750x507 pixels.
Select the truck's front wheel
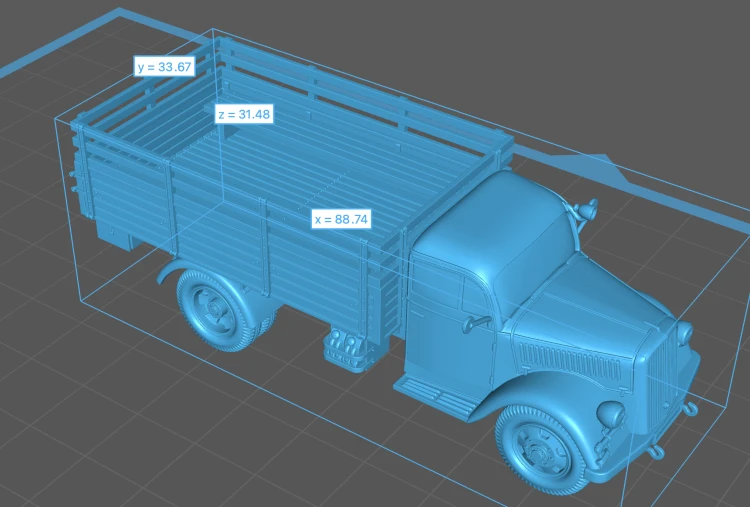[x=541, y=449]
